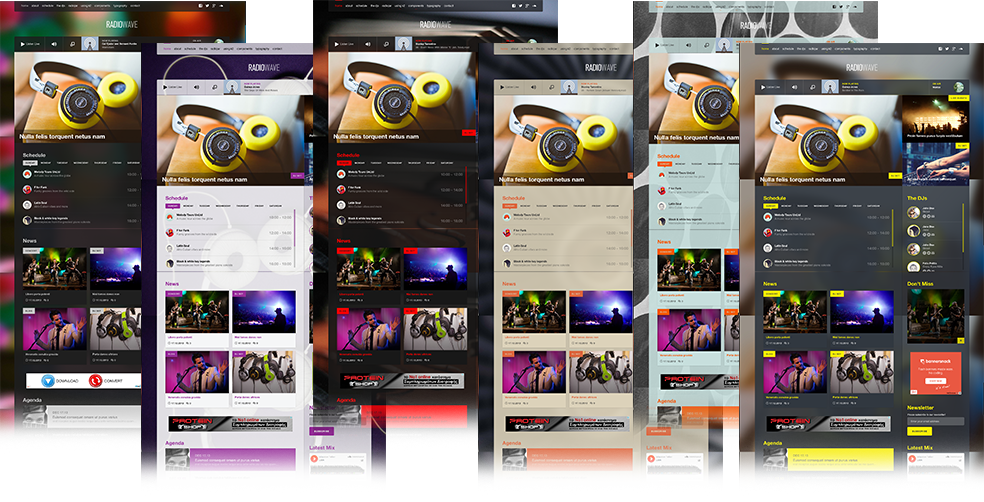Open bannersnack ad in yellow theme sidebar
Viewport: 984px width, 502px height.
coord(936,373)
